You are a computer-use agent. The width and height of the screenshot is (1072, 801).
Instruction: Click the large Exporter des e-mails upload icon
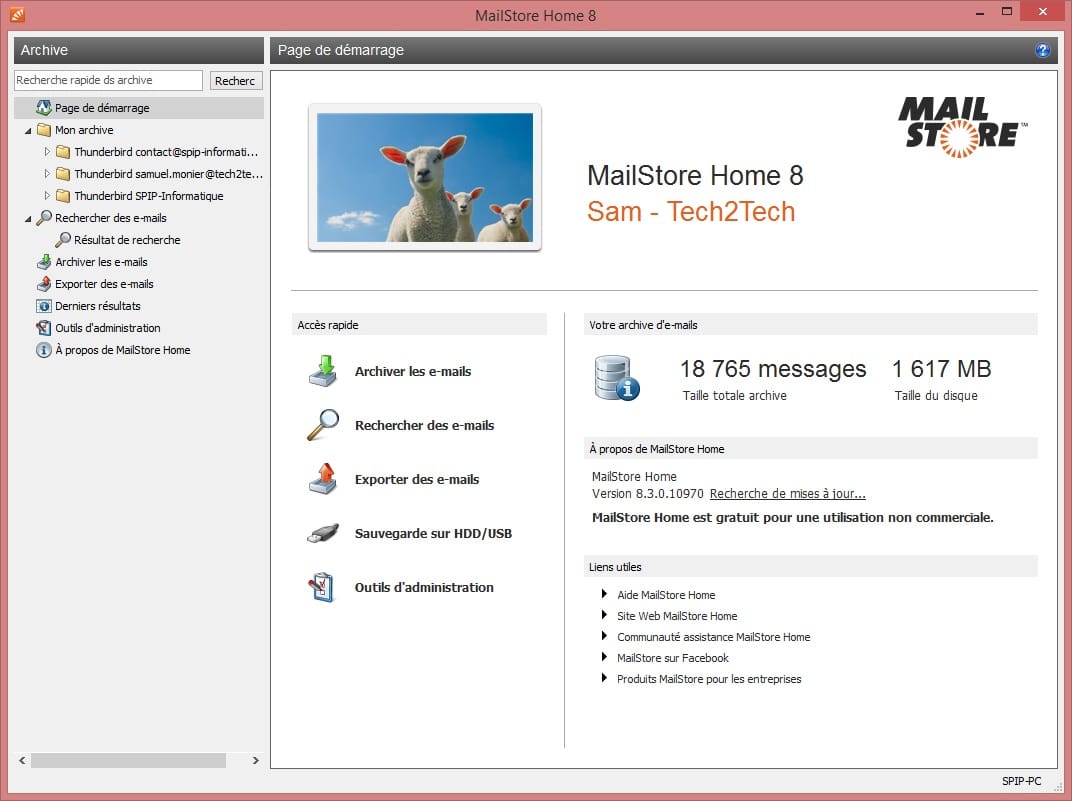pyautogui.click(x=323, y=478)
